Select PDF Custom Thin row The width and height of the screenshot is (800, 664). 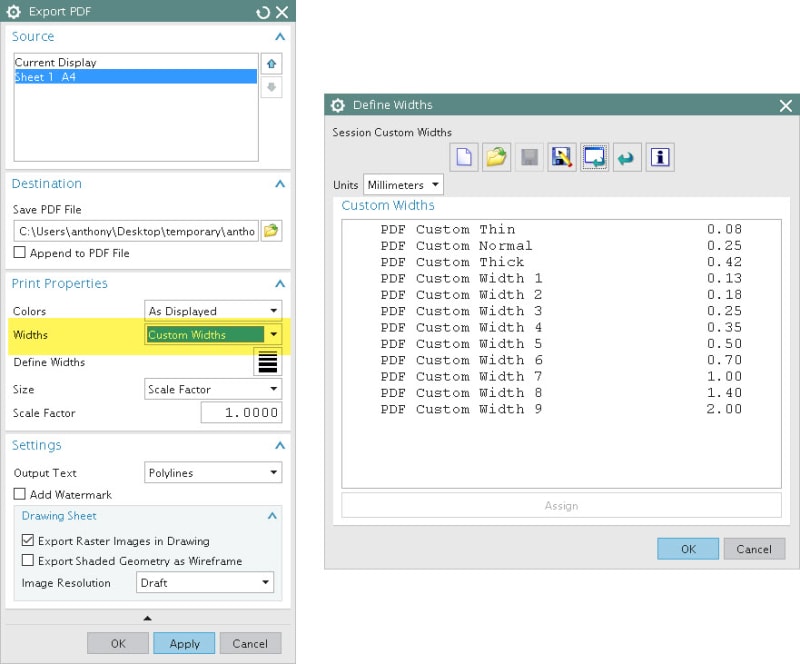click(x=561, y=229)
